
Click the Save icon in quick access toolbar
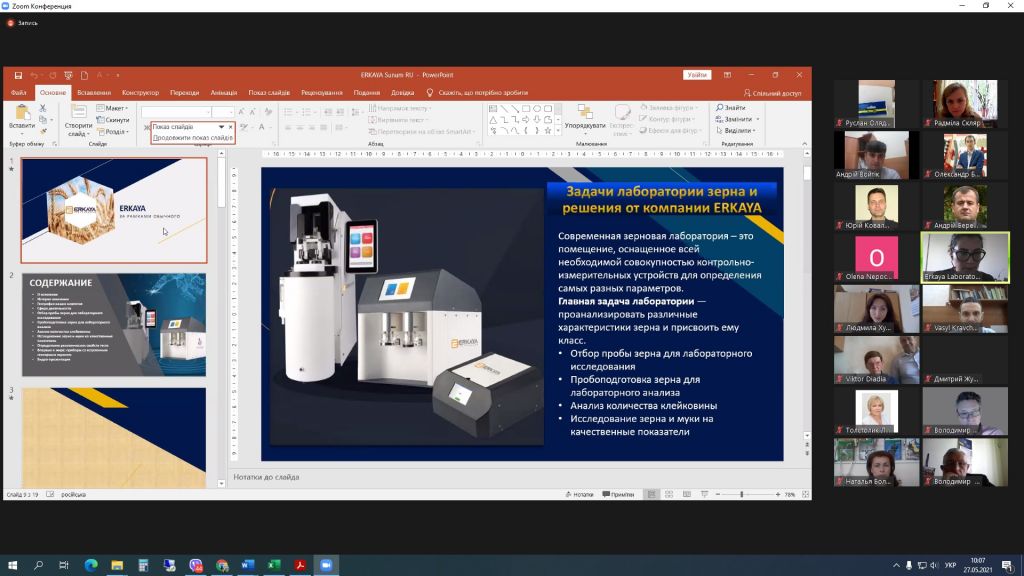[x=19, y=75]
